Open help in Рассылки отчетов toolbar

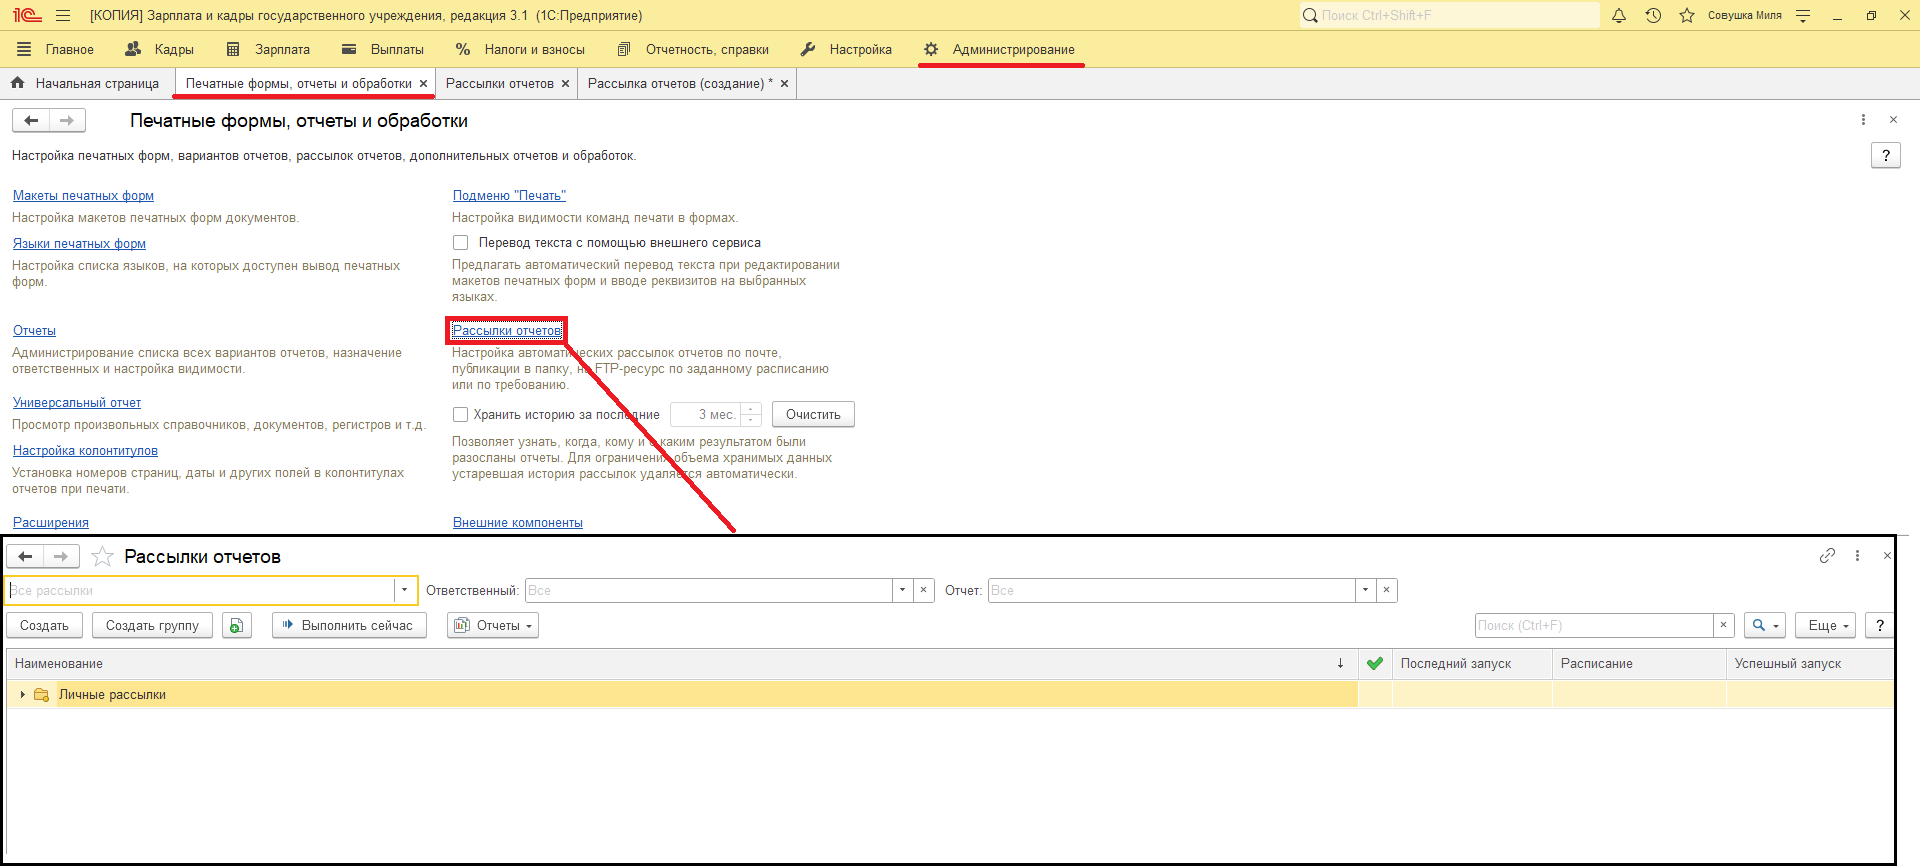point(1880,625)
